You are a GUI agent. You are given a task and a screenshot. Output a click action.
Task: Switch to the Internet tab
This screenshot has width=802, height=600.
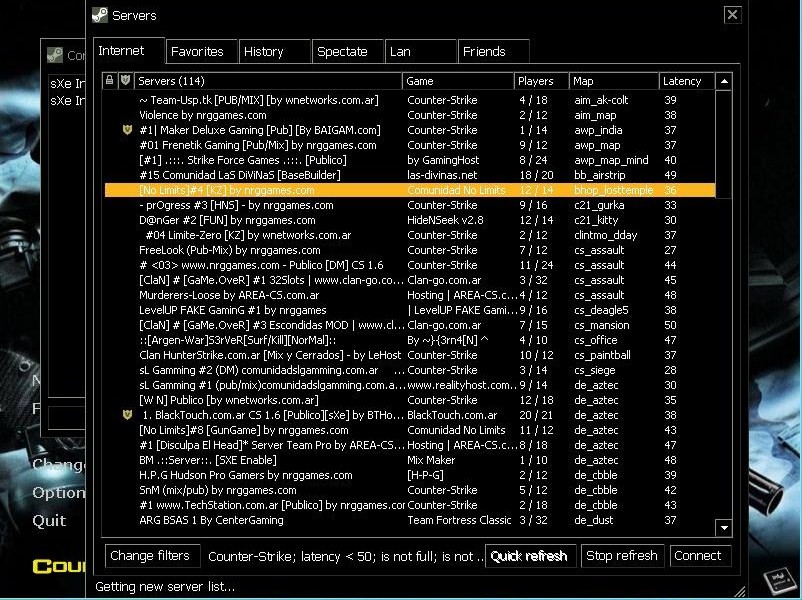pyautogui.click(x=129, y=51)
